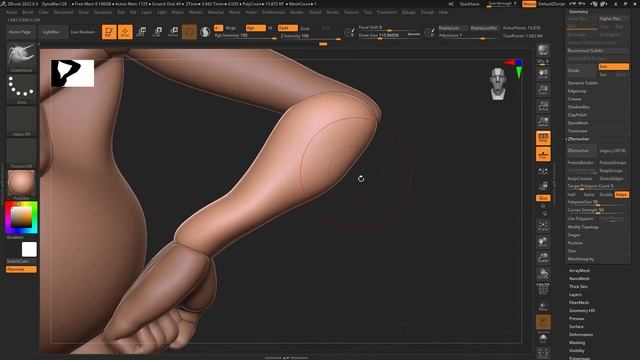The height and width of the screenshot is (360, 640).
Task: Select the Scale transform icon
Action: point(157,32)
